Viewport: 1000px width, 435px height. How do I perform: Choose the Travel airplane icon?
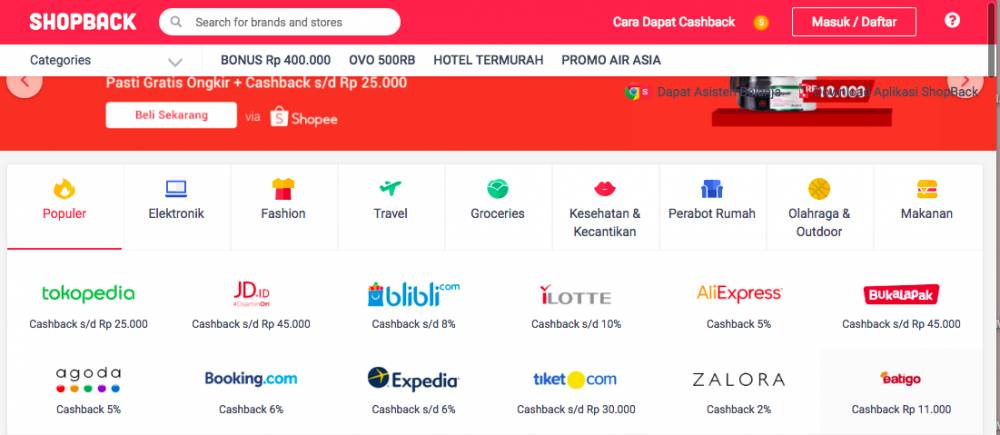pos(390,188)
